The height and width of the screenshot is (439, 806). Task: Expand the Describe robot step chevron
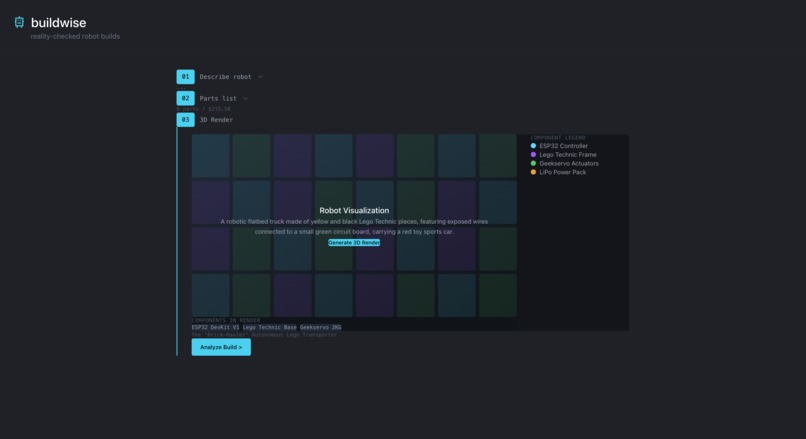[x=260, y=77]
